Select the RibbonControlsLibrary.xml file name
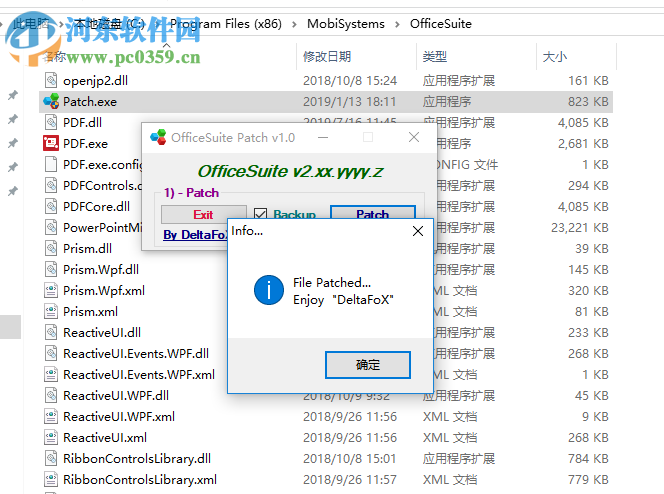The image size is (664, 494). click(x=140, y=480)
